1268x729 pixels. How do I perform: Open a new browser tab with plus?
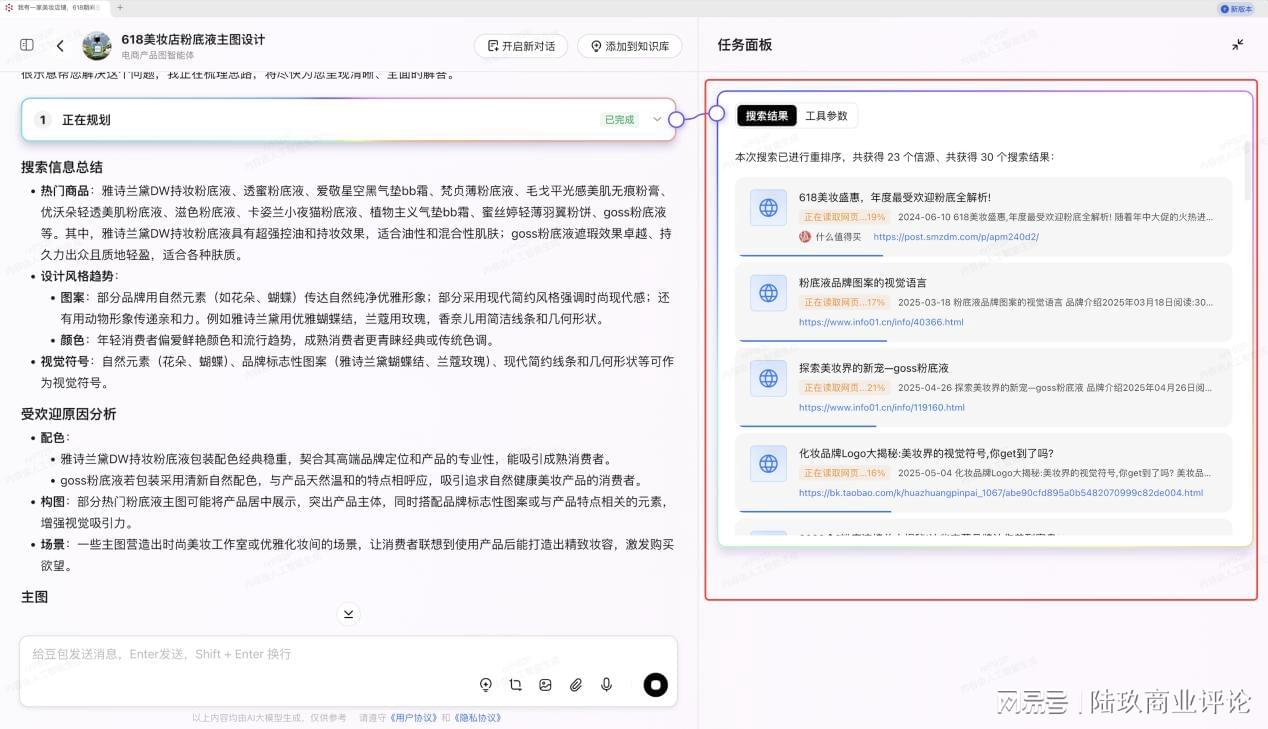[121, 7]
